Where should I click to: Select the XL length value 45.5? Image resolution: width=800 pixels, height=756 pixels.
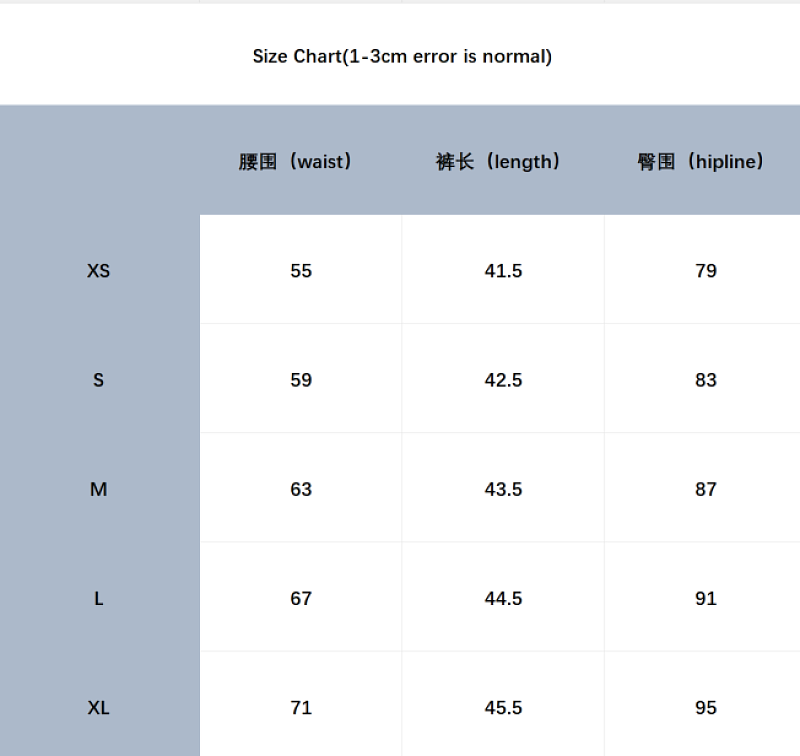pyautogui.click(x=503, y=708)
